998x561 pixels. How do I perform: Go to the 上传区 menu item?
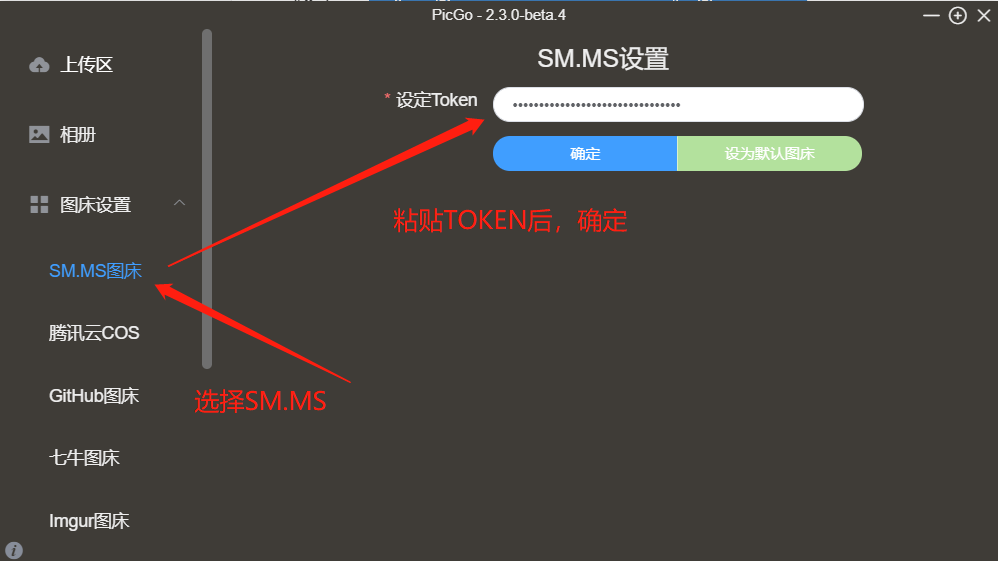click(87, 65)
